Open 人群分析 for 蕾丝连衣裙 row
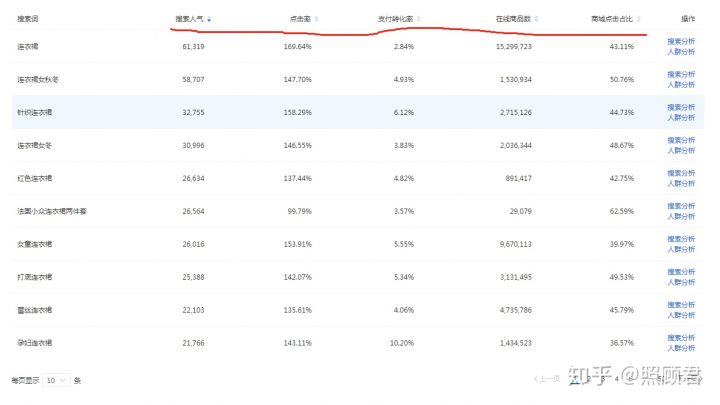The image size is (720, 405). coord(681,316)
